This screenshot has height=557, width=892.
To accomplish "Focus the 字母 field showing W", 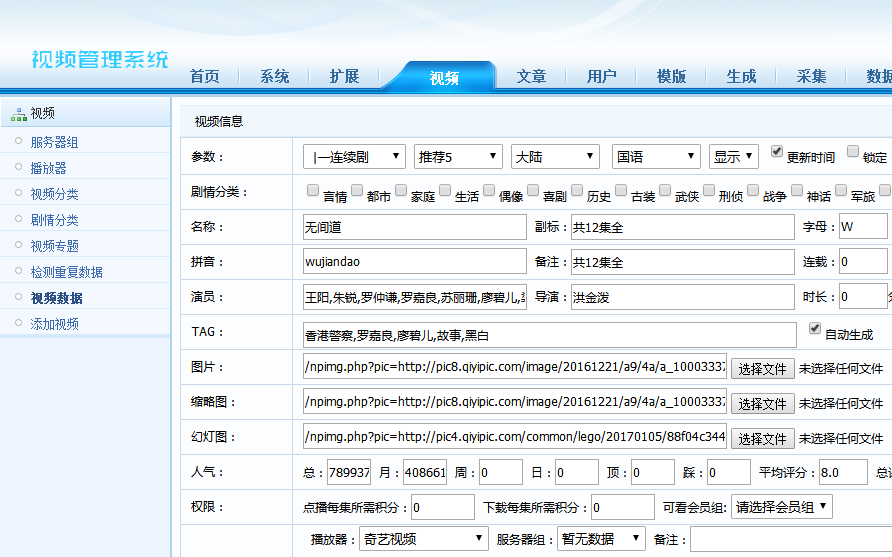I will point(864,226).
